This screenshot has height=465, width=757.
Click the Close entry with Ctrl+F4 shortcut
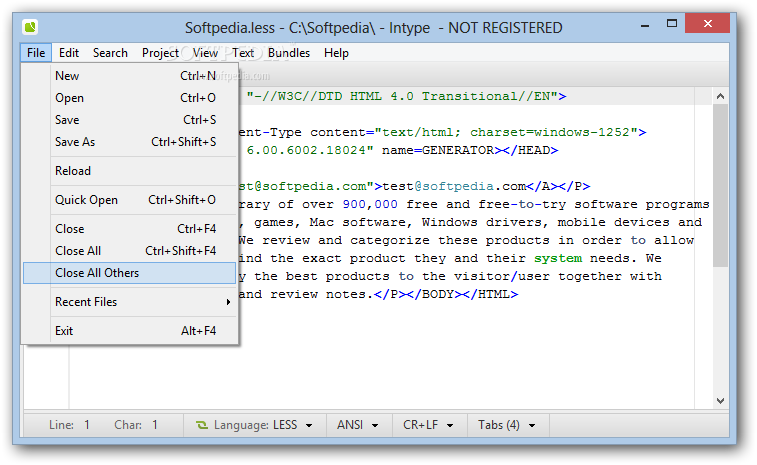pos(129,229)
